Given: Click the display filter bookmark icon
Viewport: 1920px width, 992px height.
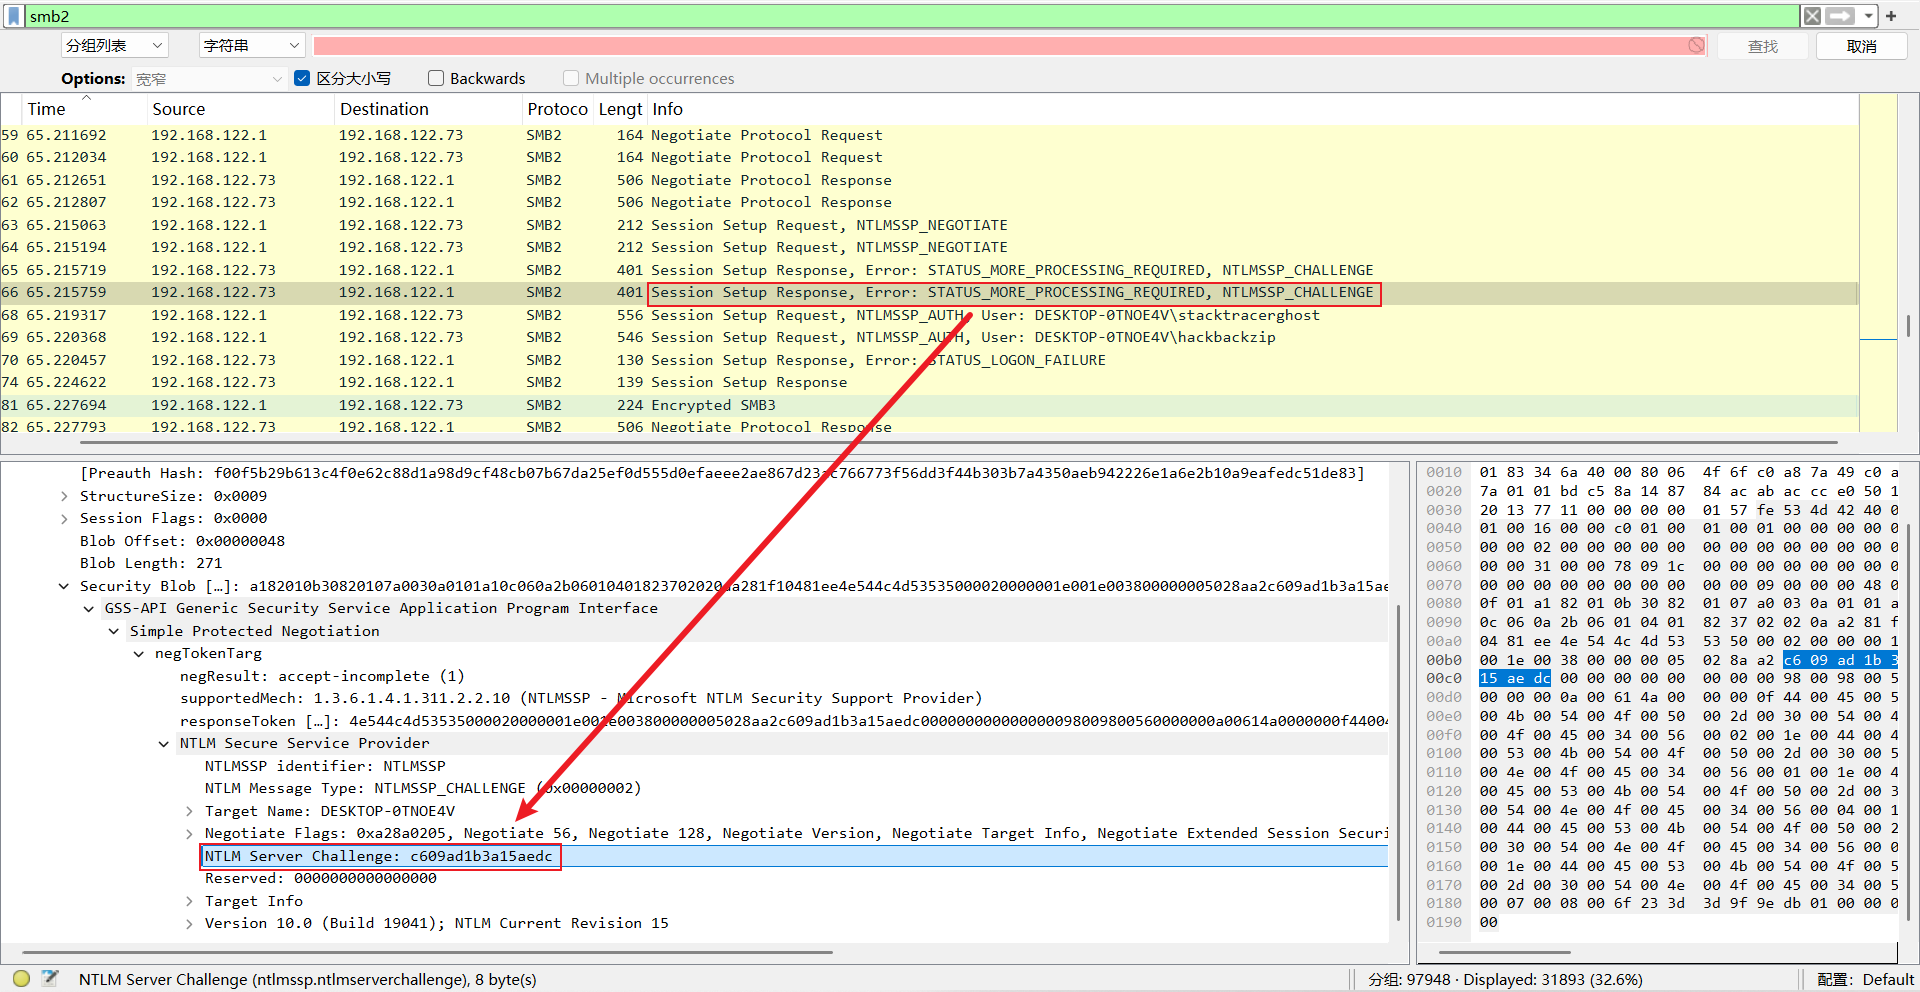Looking at the screenshot, I should coord(14,16).
